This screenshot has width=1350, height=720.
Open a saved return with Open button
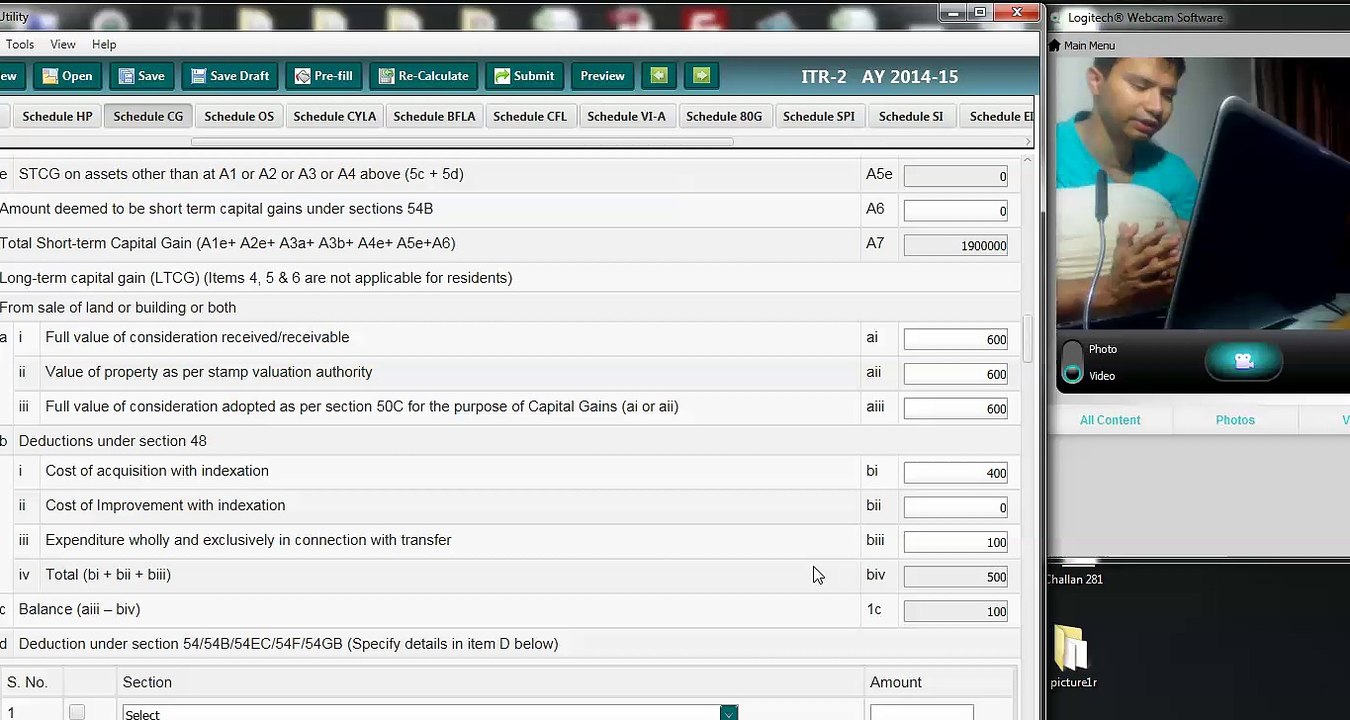coord(67,76)
